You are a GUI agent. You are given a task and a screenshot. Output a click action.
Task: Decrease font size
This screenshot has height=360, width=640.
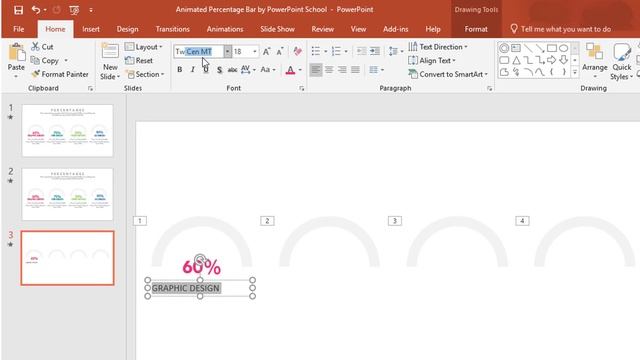(280, 51)
